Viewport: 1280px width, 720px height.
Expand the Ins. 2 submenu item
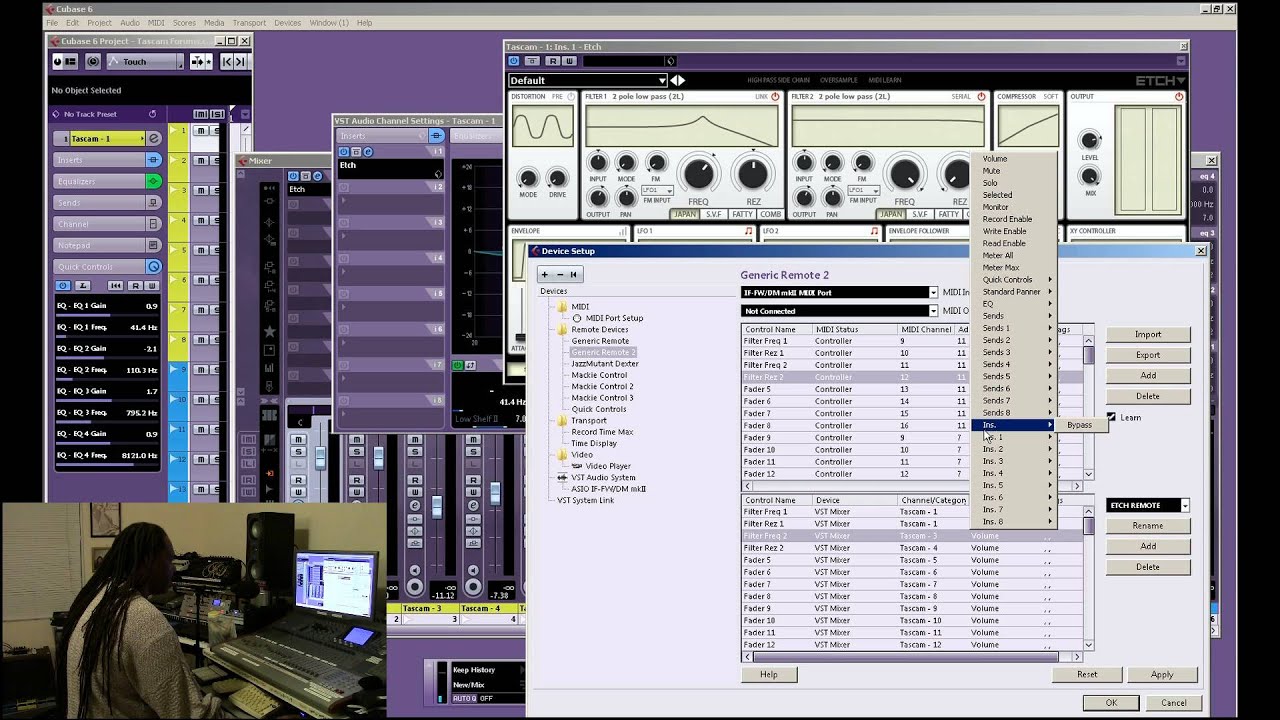tap(1015, 449)
